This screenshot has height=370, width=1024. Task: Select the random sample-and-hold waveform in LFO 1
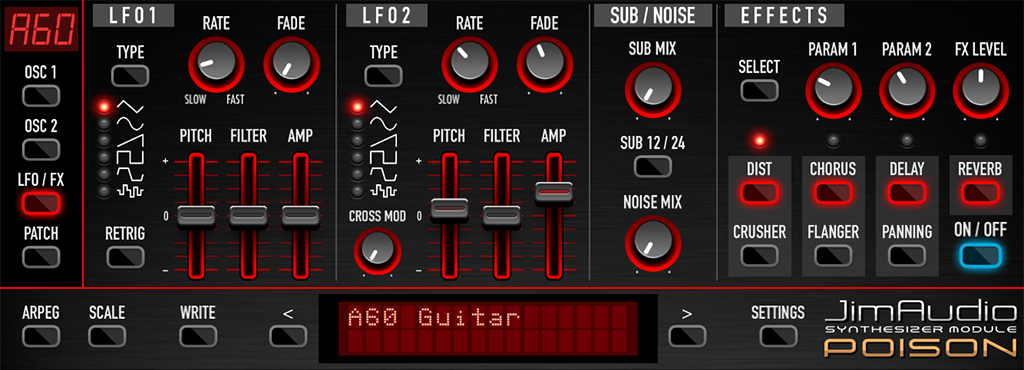[x=130, y=191]
